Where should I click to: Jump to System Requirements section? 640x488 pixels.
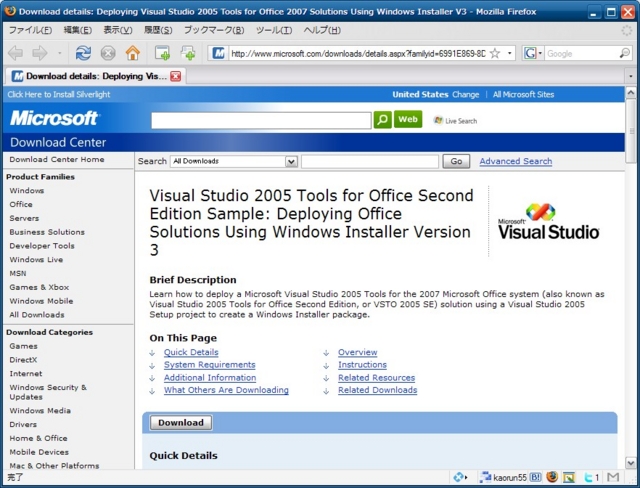coord(210,365)
